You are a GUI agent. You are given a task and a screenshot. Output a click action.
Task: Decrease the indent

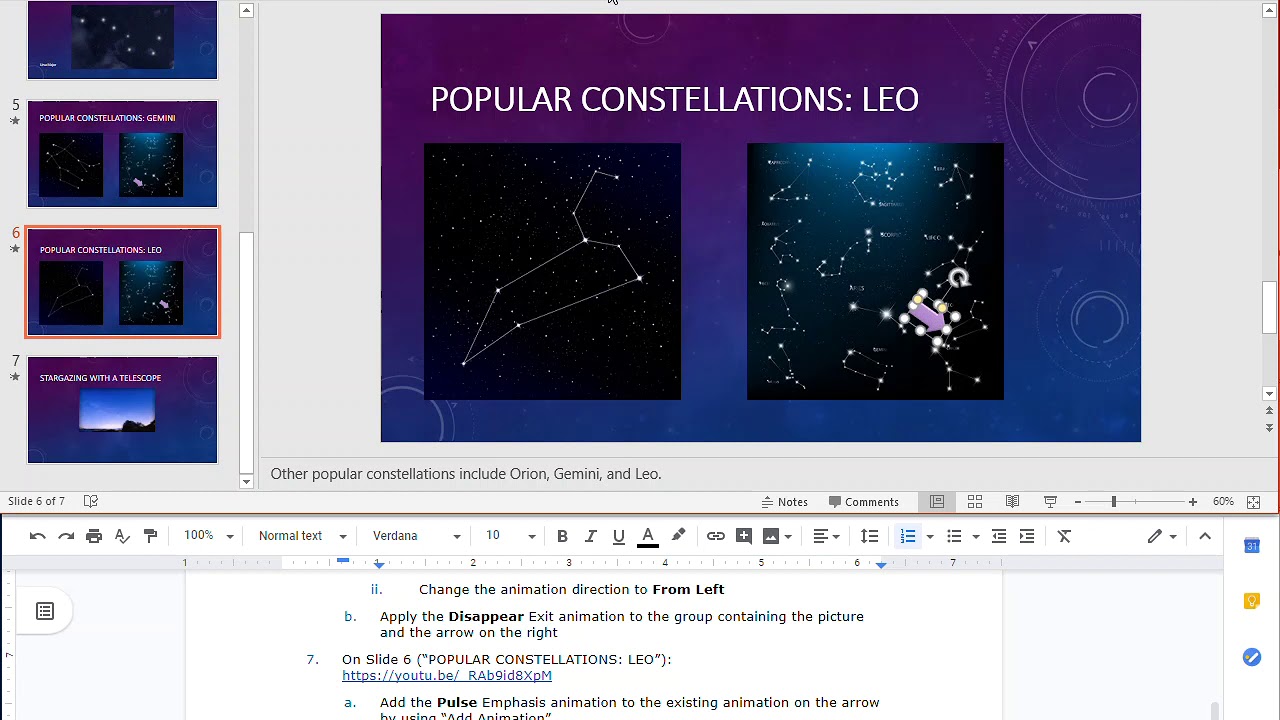(998, 536)
